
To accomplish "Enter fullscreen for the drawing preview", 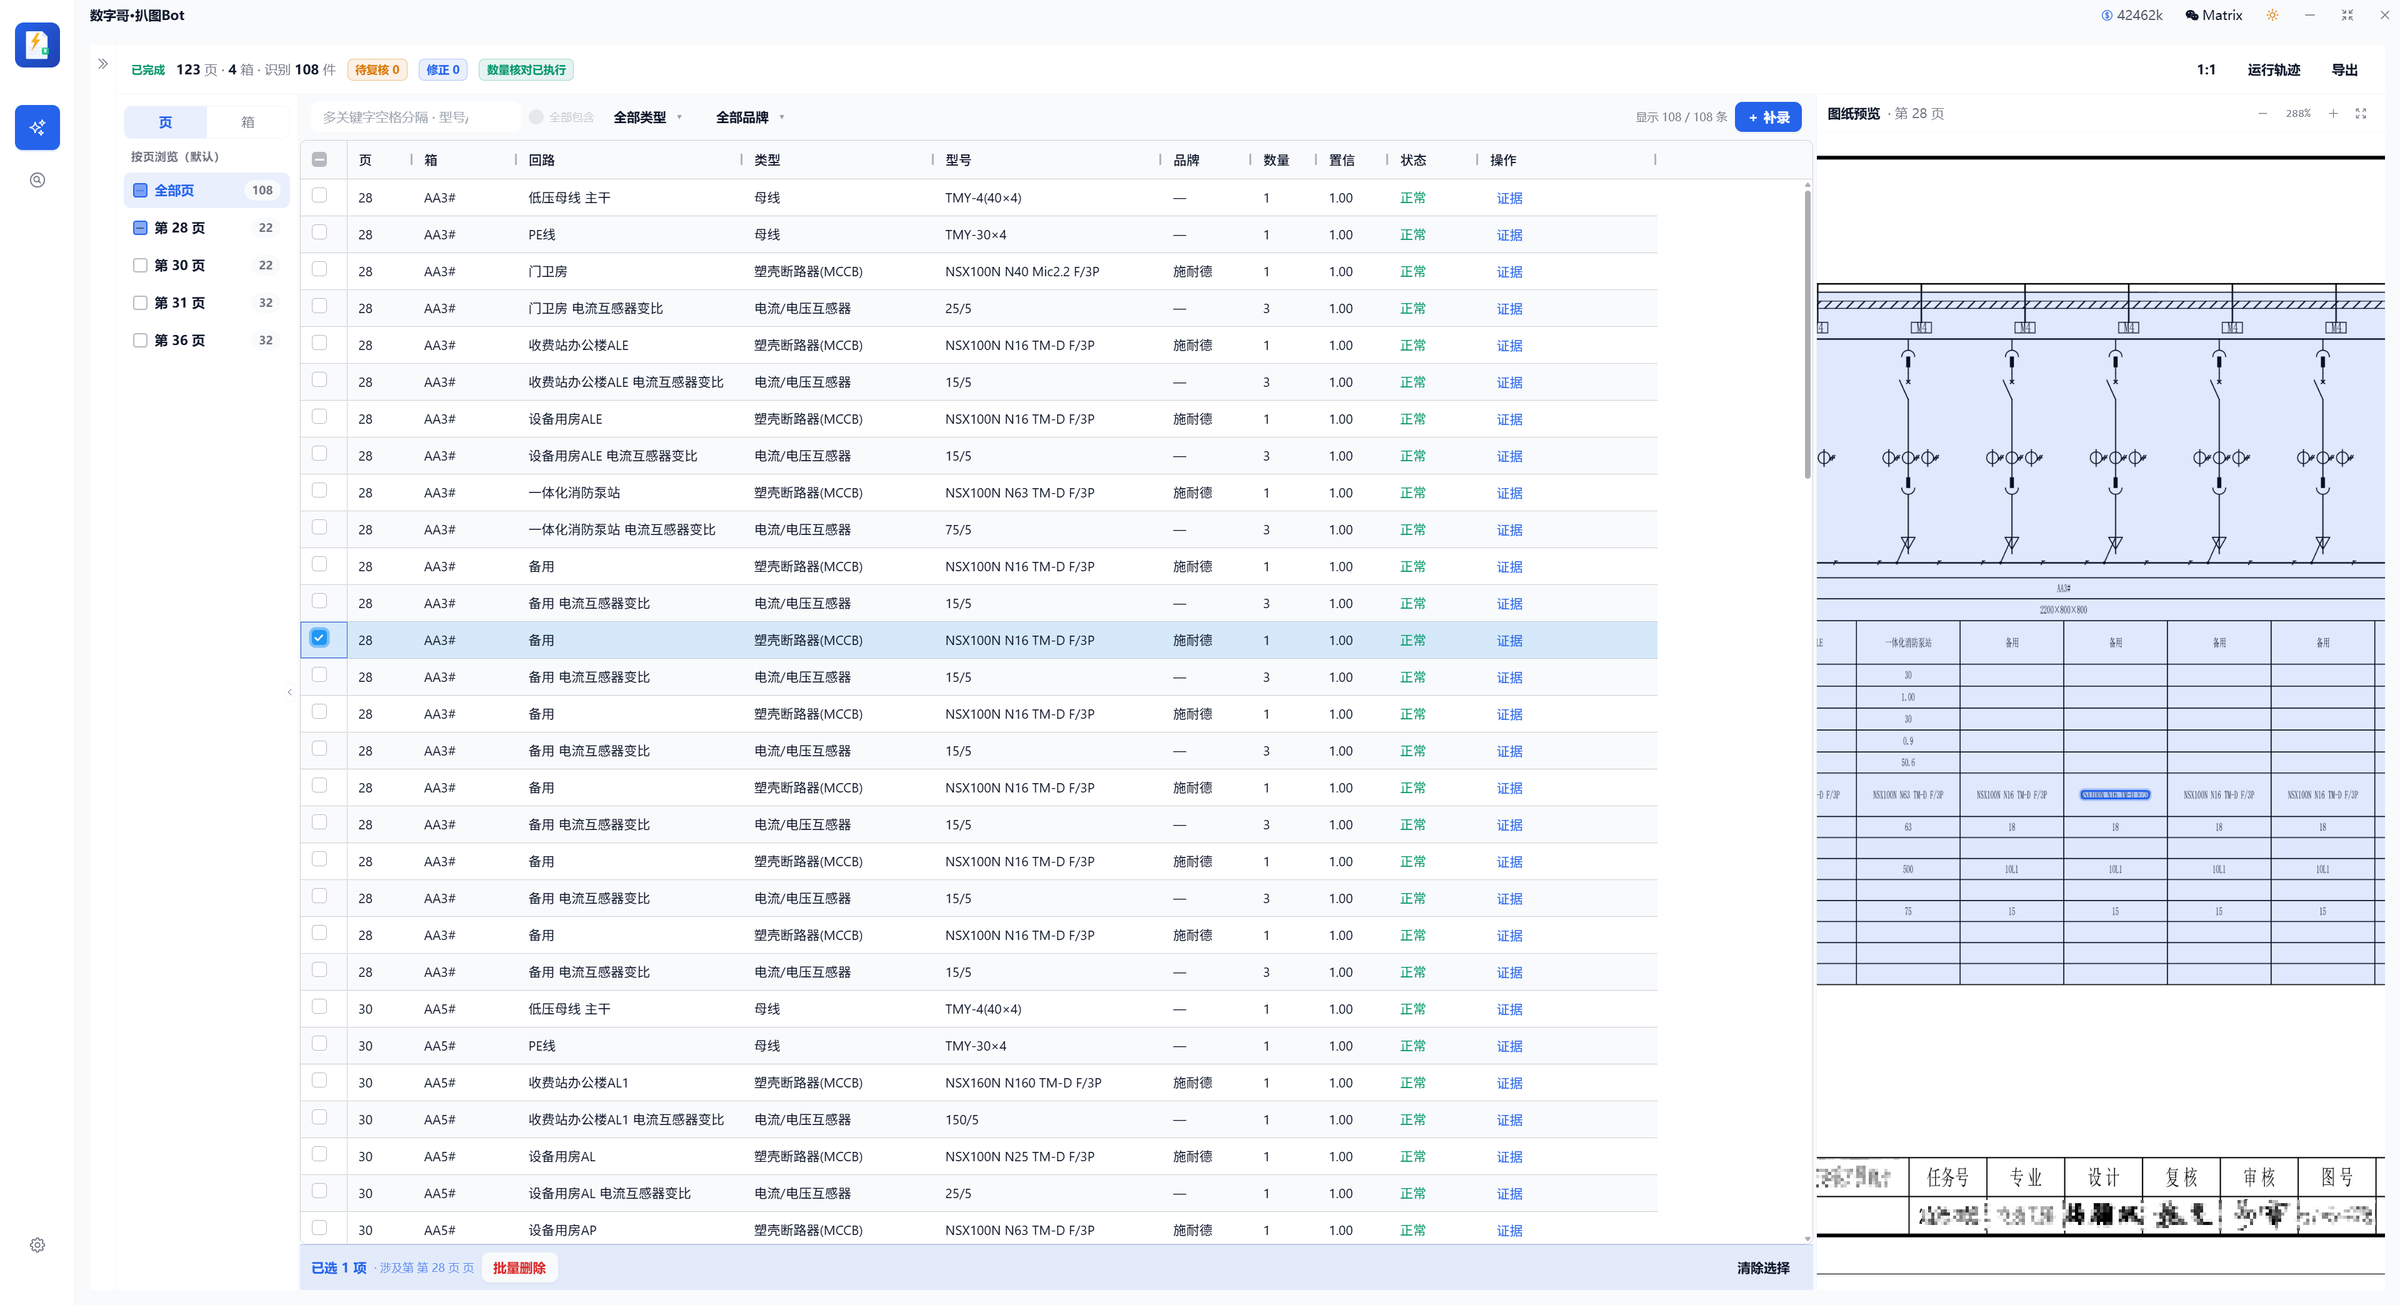I will click(2361, 114).
